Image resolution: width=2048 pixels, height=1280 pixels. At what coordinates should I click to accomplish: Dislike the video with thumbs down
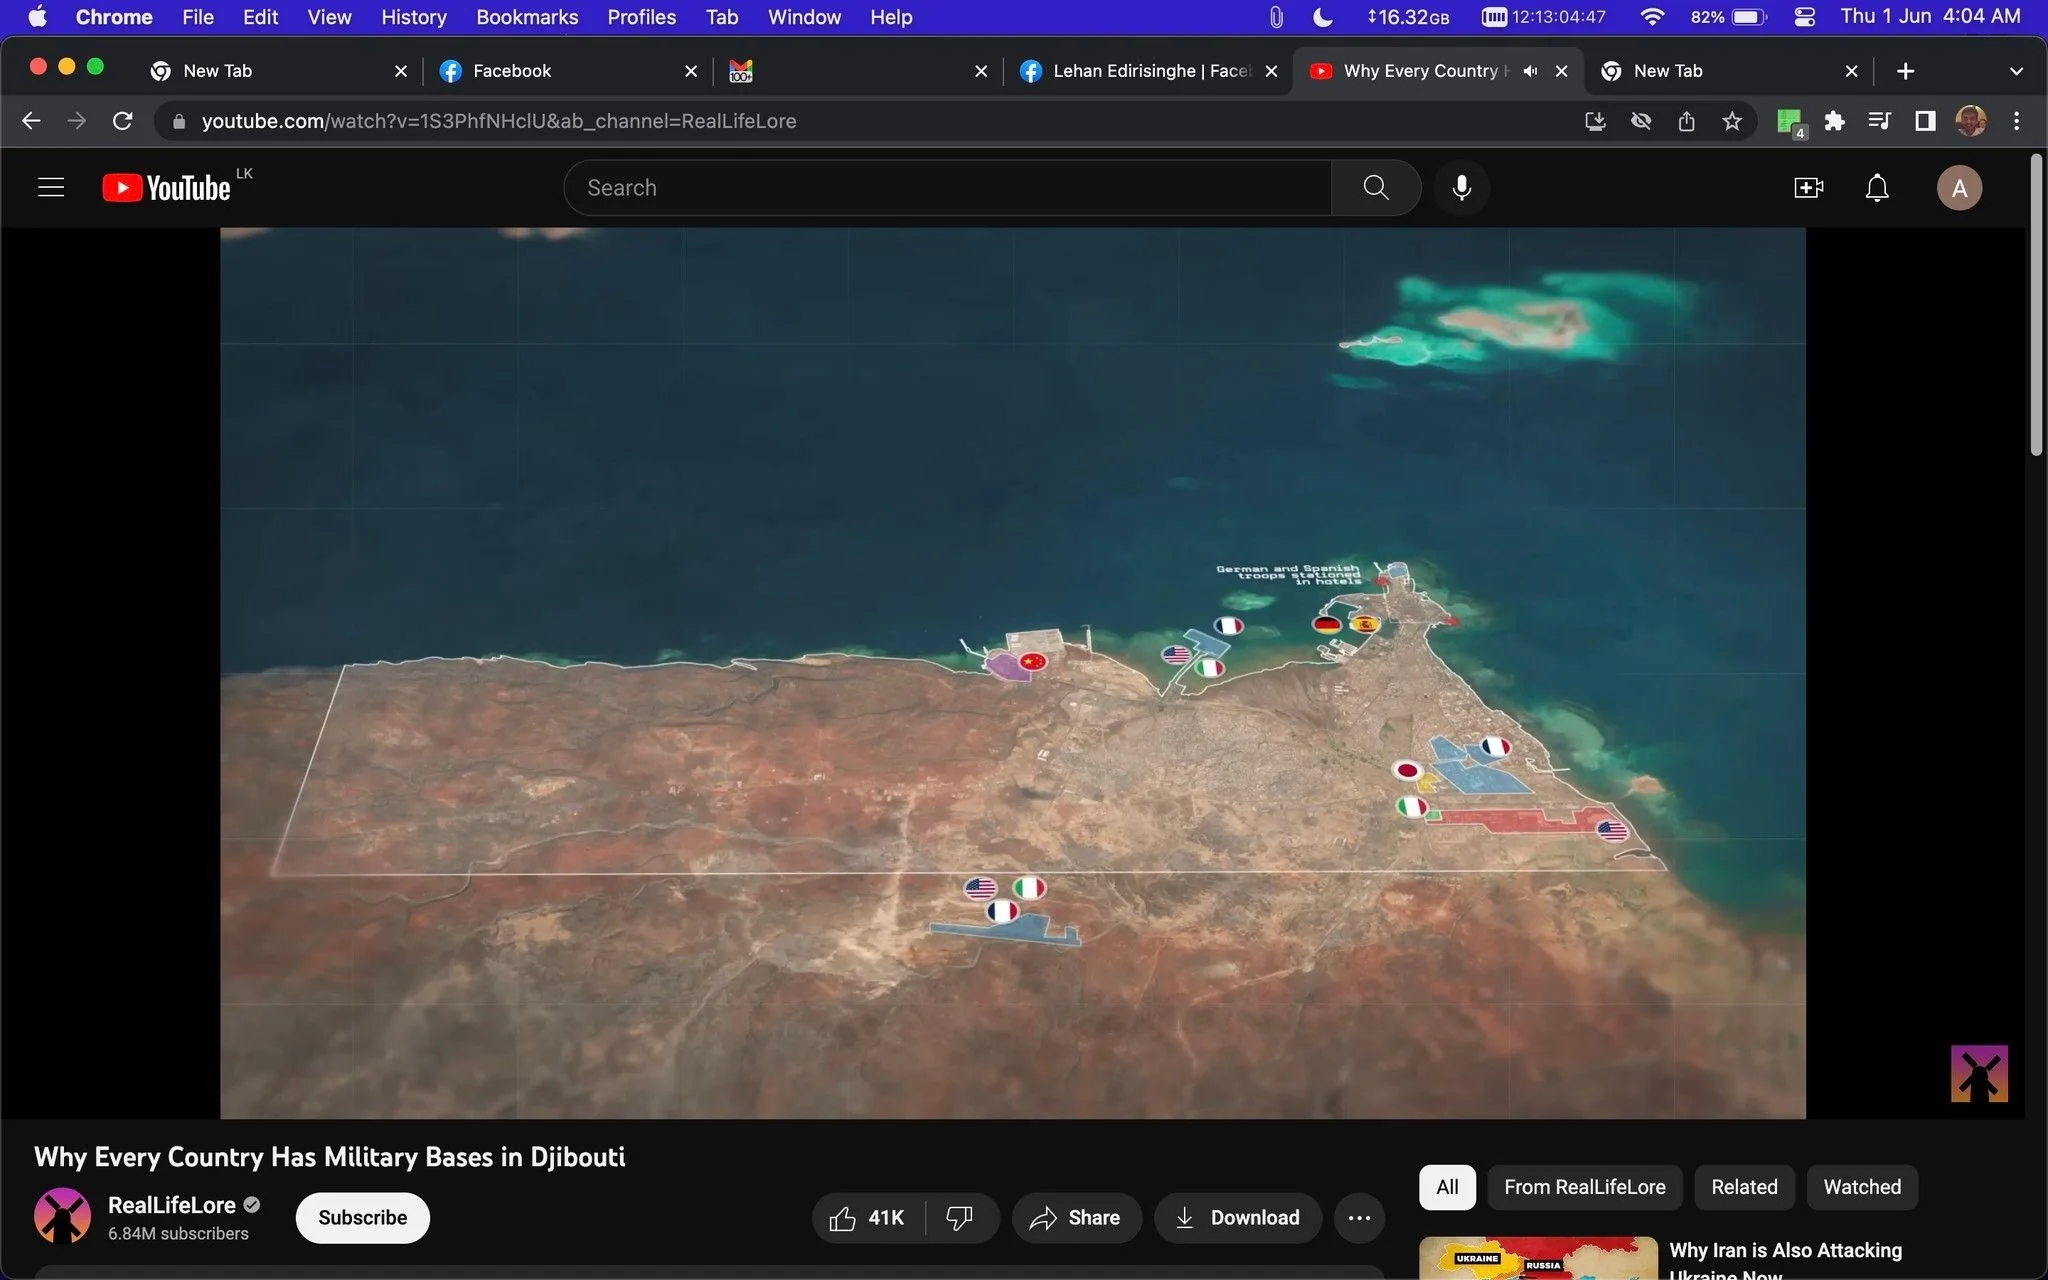(959, 1218)
